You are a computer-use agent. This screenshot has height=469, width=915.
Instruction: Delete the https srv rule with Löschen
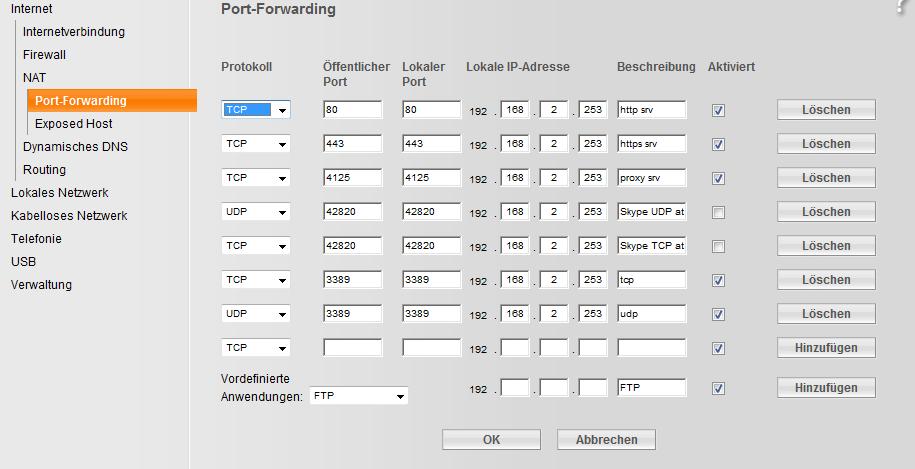(x=826, y=144)
